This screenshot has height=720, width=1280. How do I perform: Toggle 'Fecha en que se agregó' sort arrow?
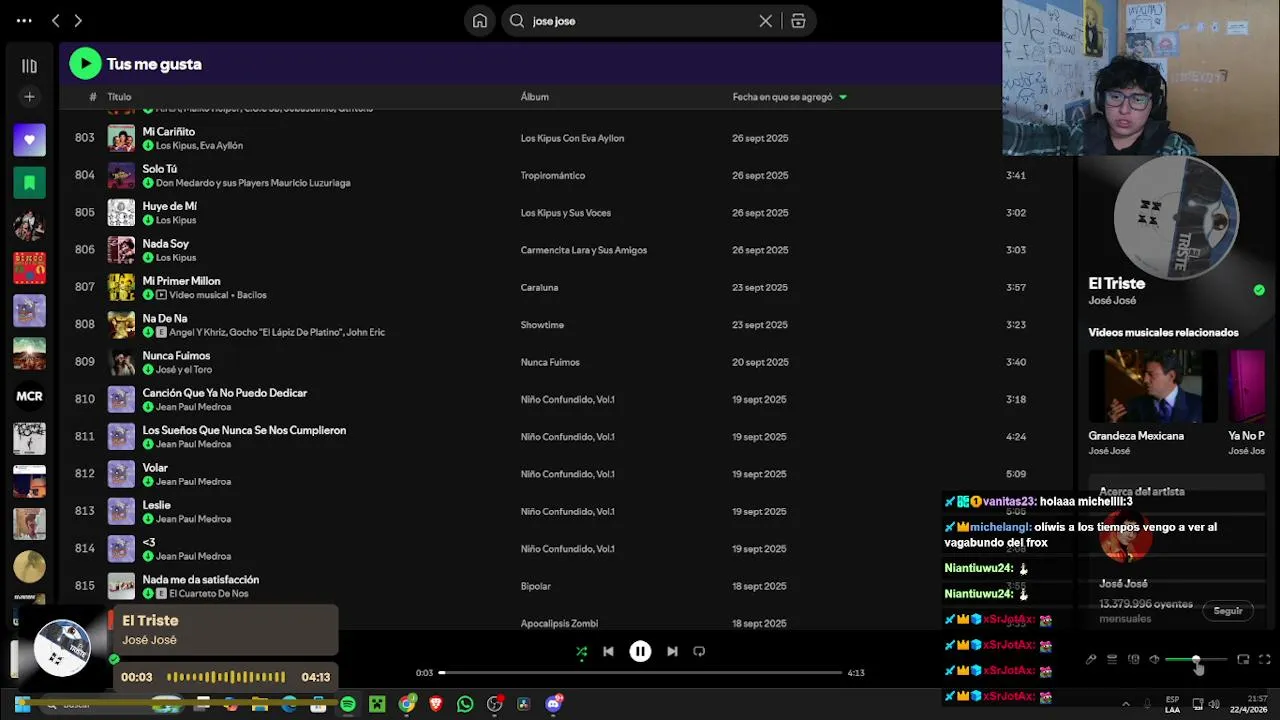point(843,97)
